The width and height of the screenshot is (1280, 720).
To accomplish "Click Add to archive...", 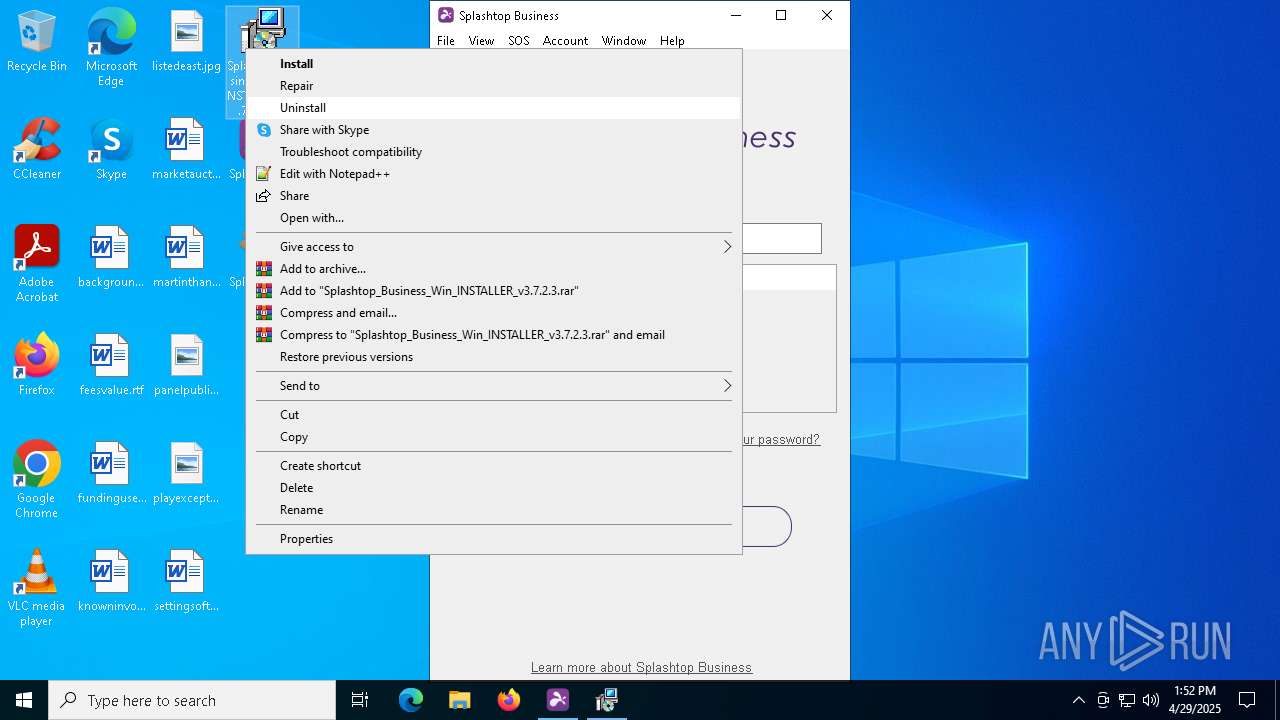I will (x=493, y=269).
